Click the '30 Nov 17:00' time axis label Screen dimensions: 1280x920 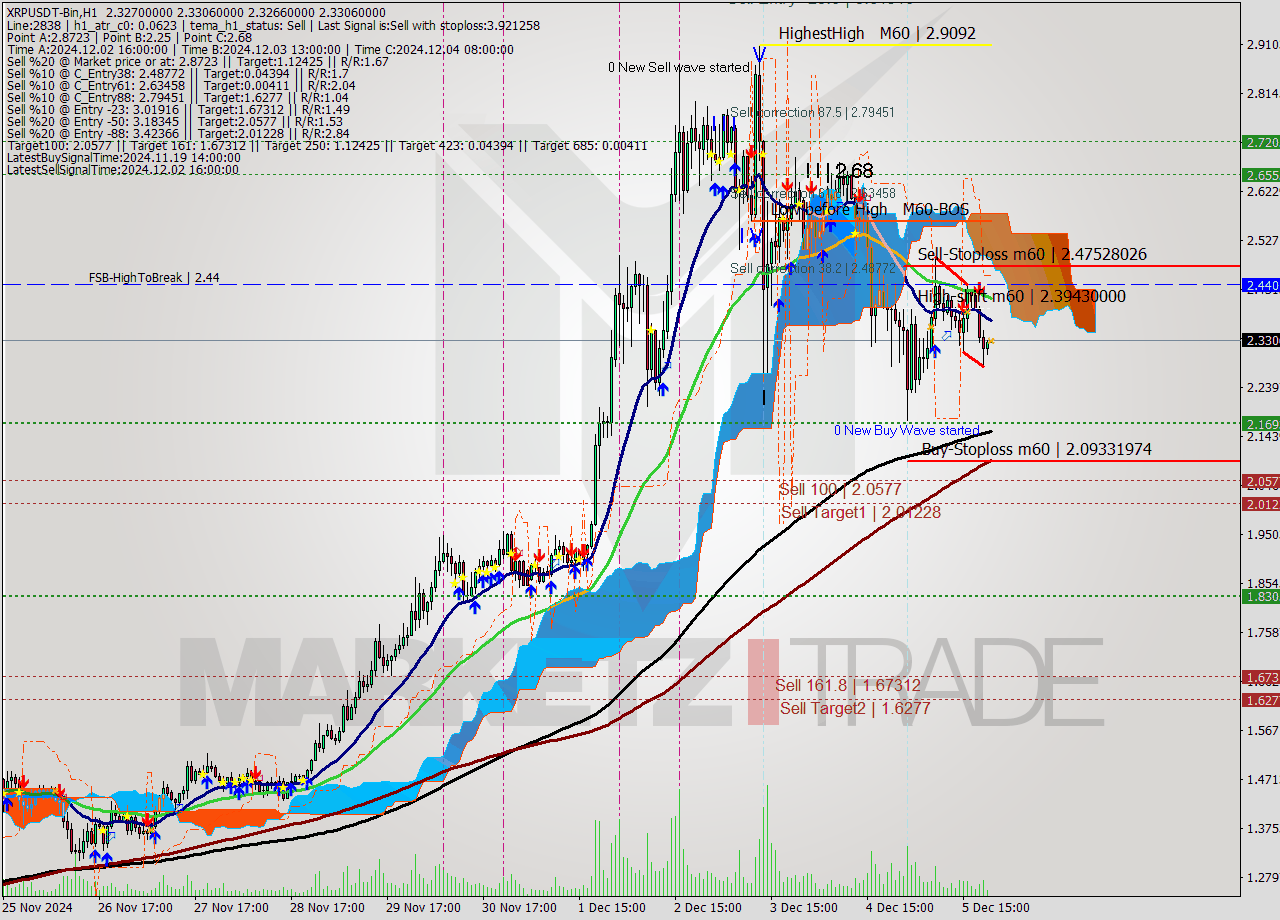(x=520, y=908)
